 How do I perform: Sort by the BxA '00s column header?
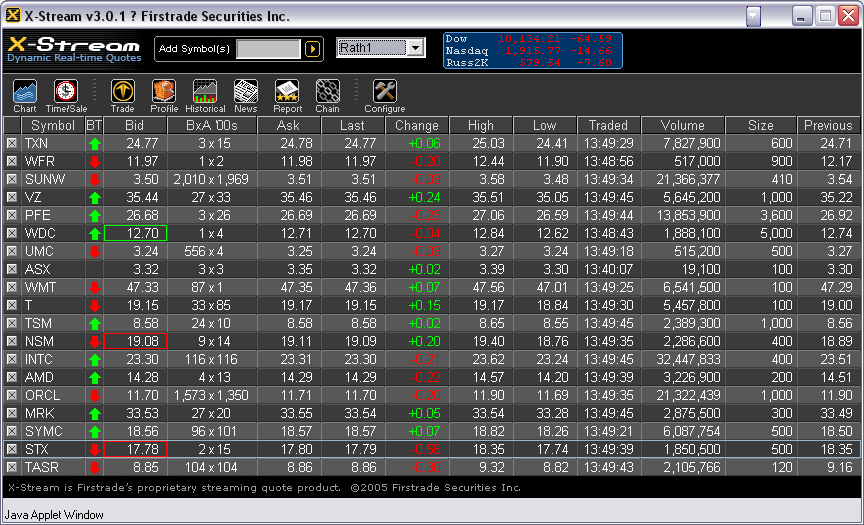pos(212,126)
